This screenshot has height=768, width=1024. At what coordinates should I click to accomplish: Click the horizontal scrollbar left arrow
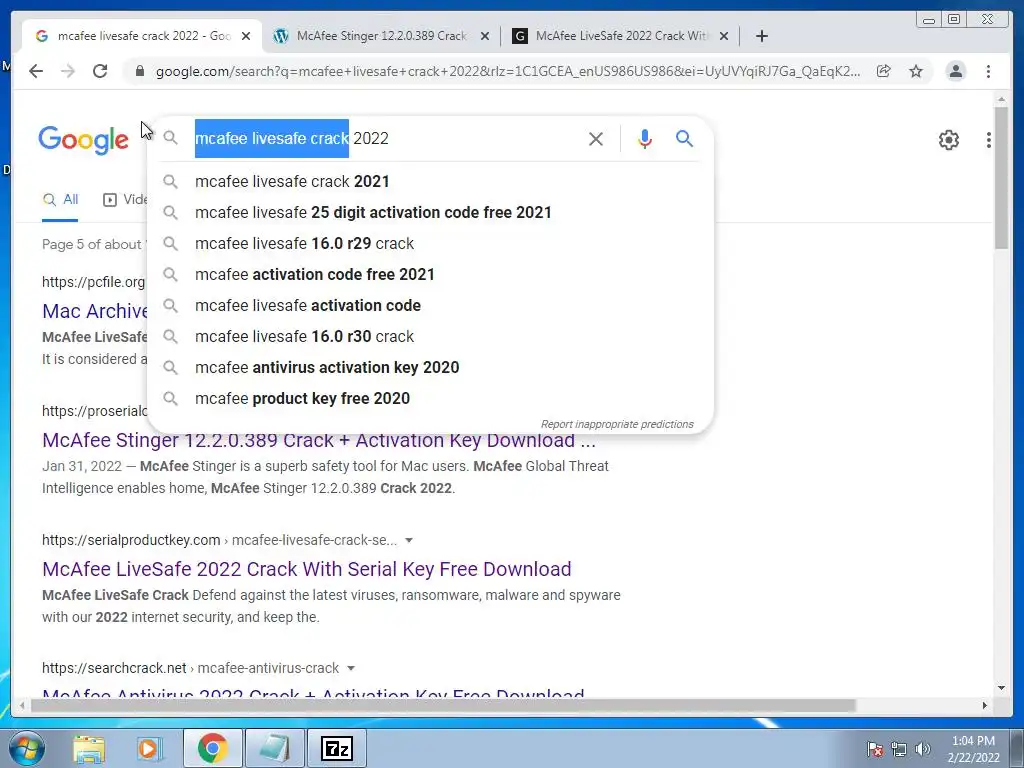tap(22, 705)
